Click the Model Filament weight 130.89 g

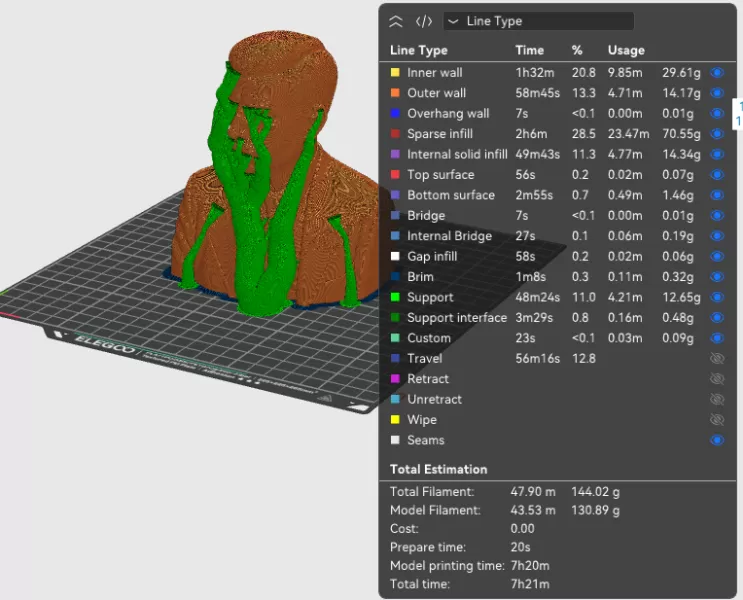(595, 510)
